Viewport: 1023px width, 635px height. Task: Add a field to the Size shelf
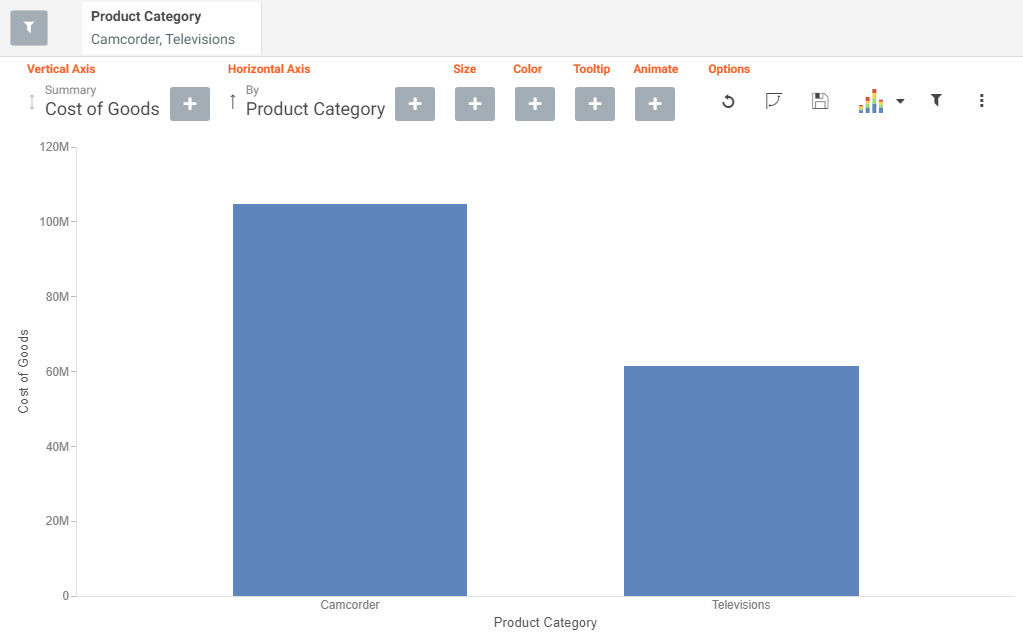click(474, 103)
